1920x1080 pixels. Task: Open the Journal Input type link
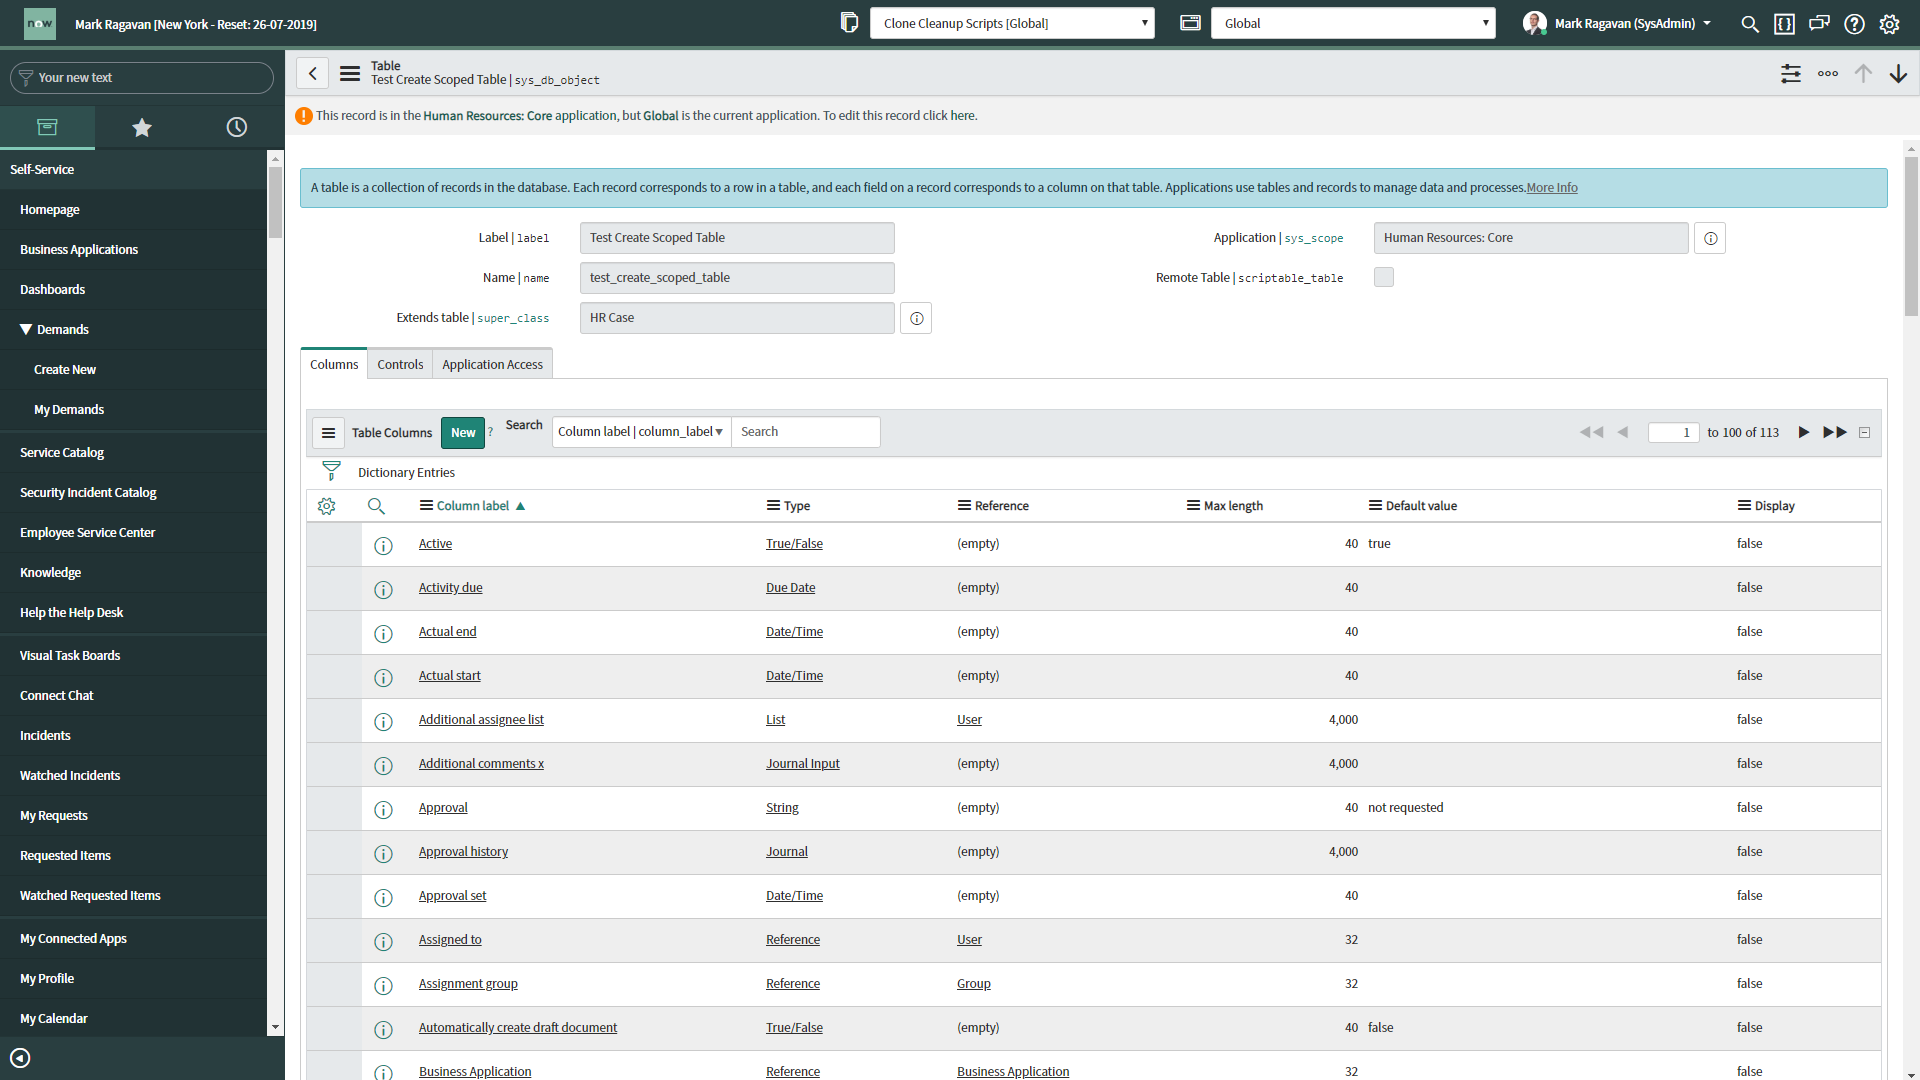coord(803,764)
